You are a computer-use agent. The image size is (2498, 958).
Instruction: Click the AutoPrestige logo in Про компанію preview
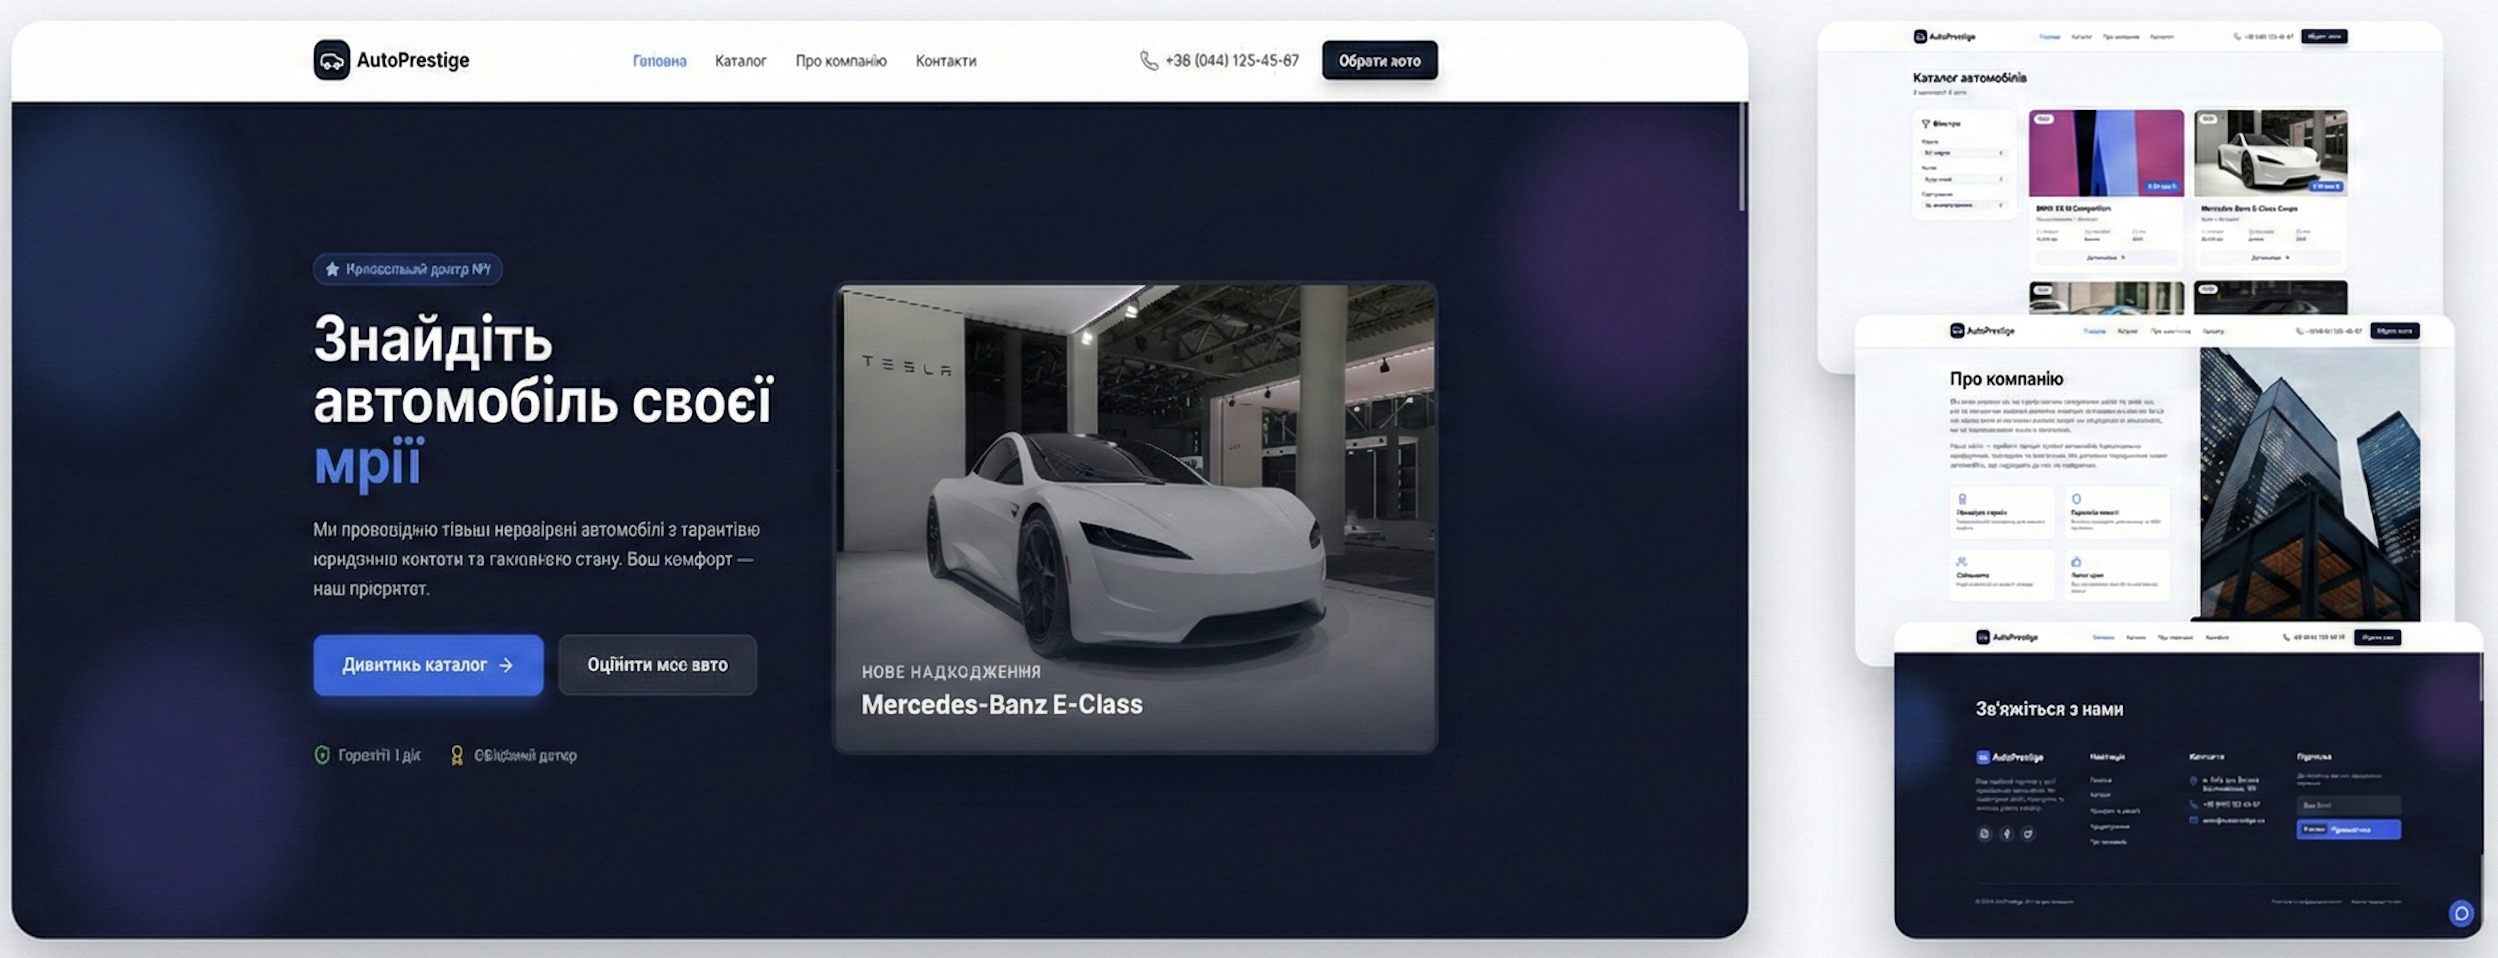click(1982, 331)
